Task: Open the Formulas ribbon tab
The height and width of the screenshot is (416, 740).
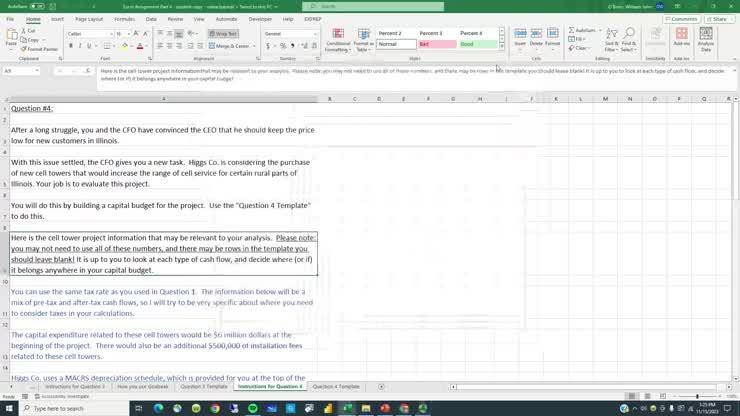Action: (x=124, y=19)
